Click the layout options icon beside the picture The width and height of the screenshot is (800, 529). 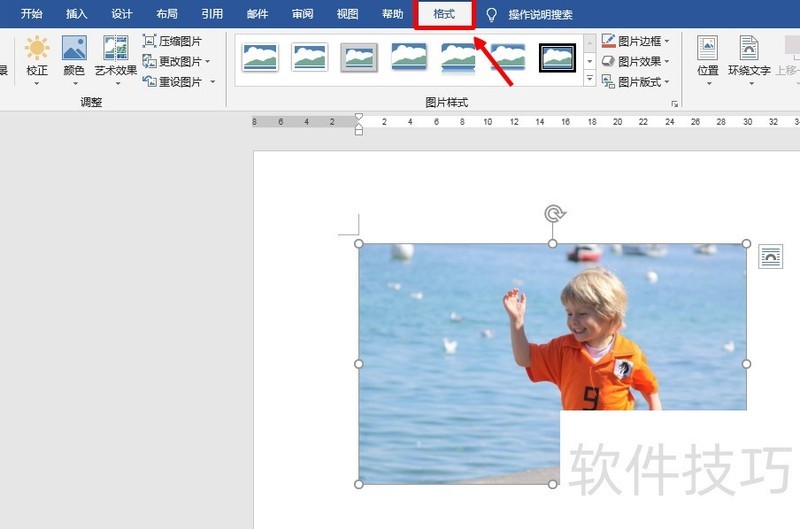coord(770,257)
